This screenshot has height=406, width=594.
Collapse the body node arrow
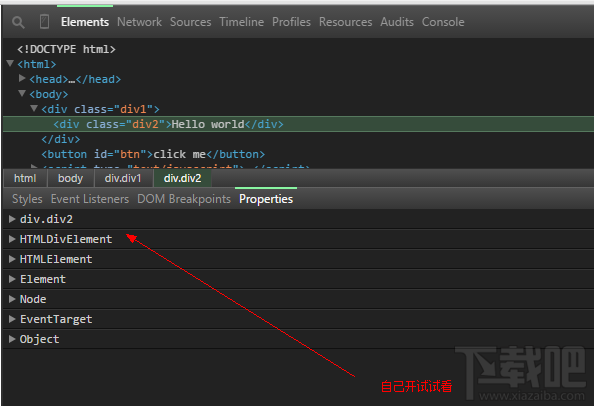[x=22, y=93]
